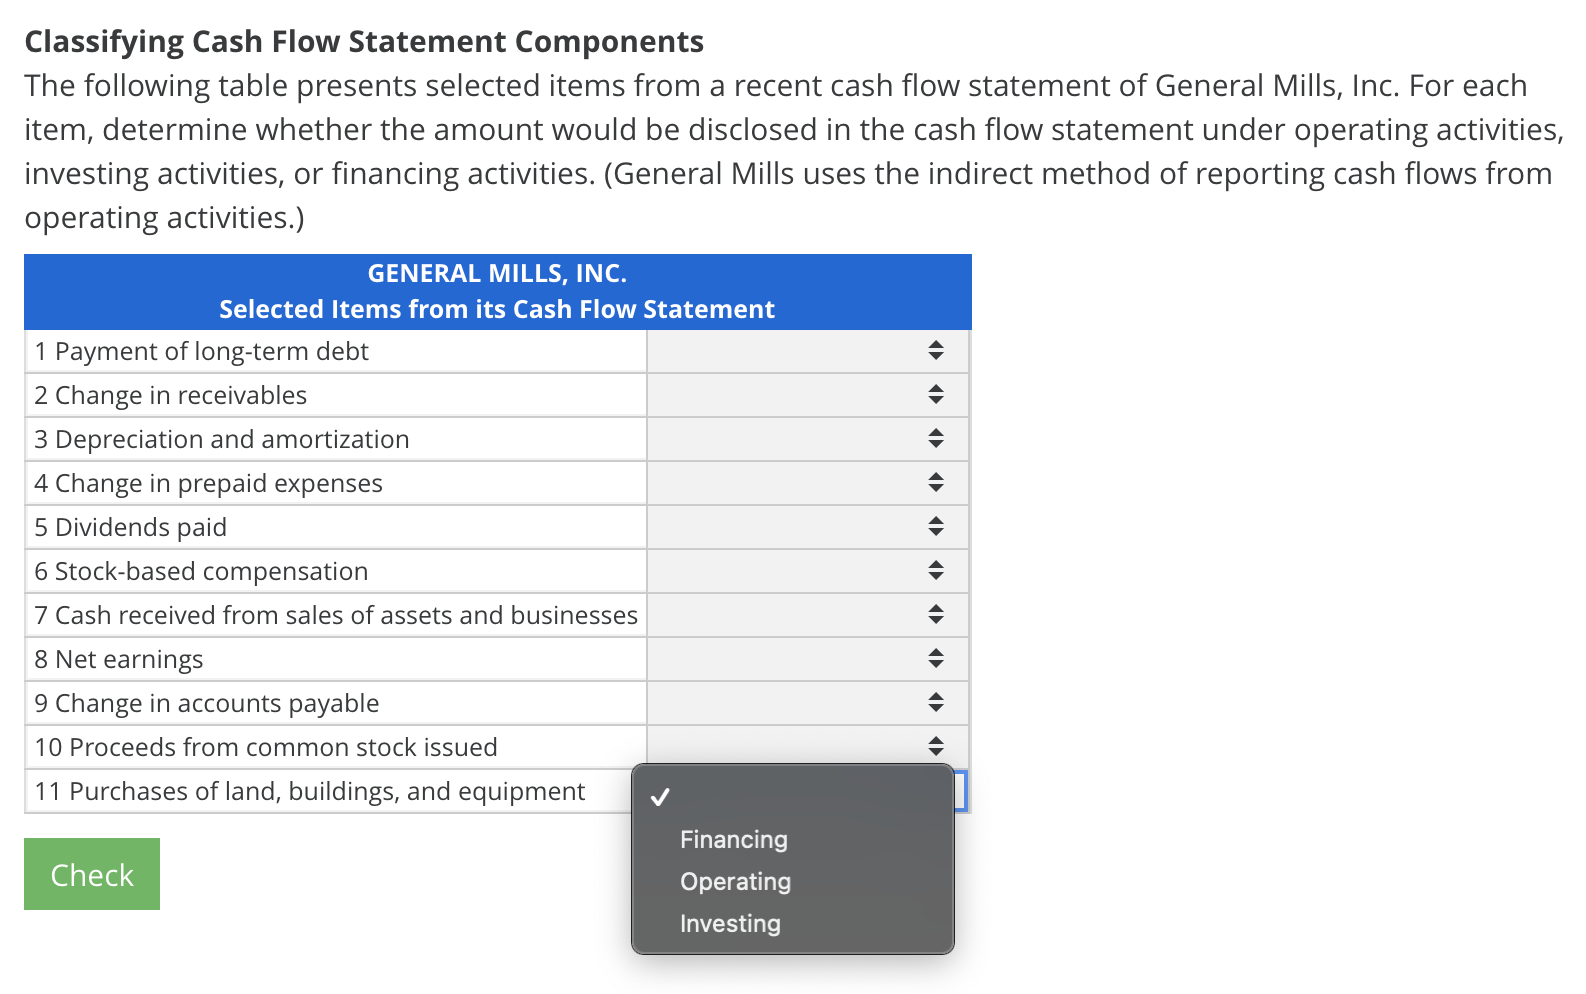Open the classification selector for Payment of long-term debt
Image resolution: width=1586 pixels, height=994 pixels.
tap(936, 351)
